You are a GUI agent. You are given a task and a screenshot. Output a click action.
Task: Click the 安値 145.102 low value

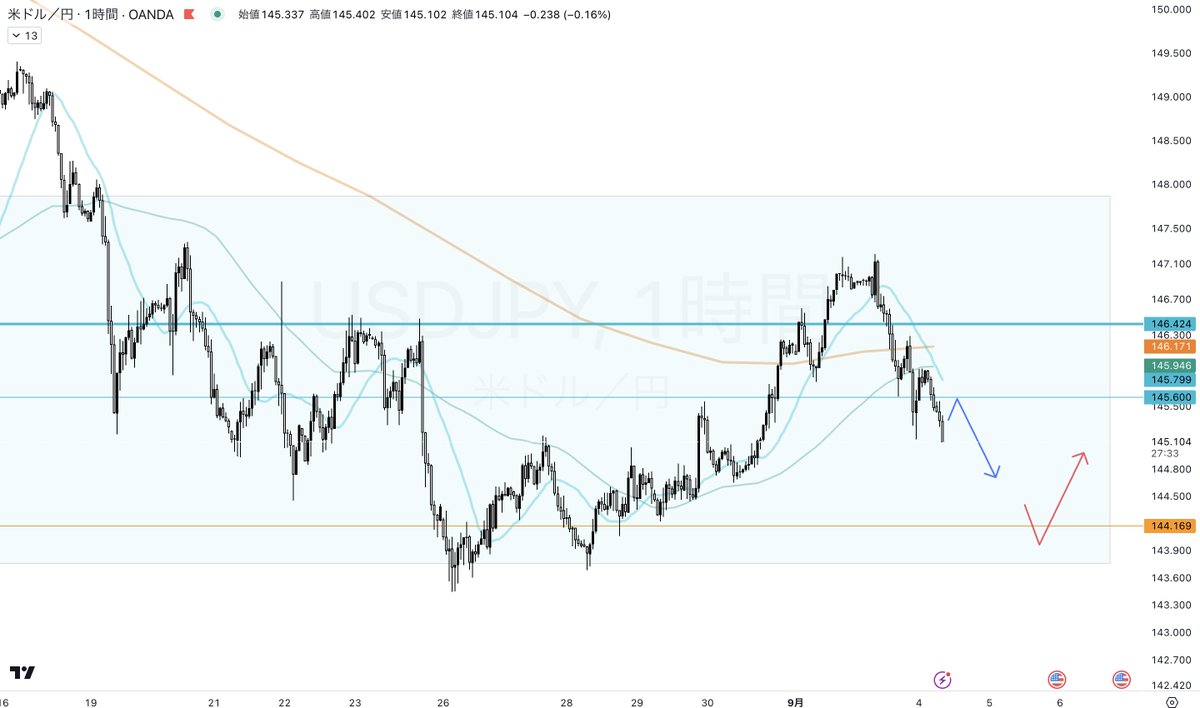(x=413, y=15)
